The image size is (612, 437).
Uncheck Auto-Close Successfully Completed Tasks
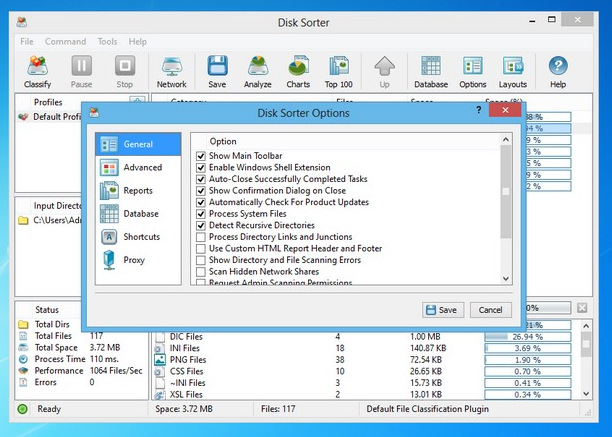pos(201,179)
